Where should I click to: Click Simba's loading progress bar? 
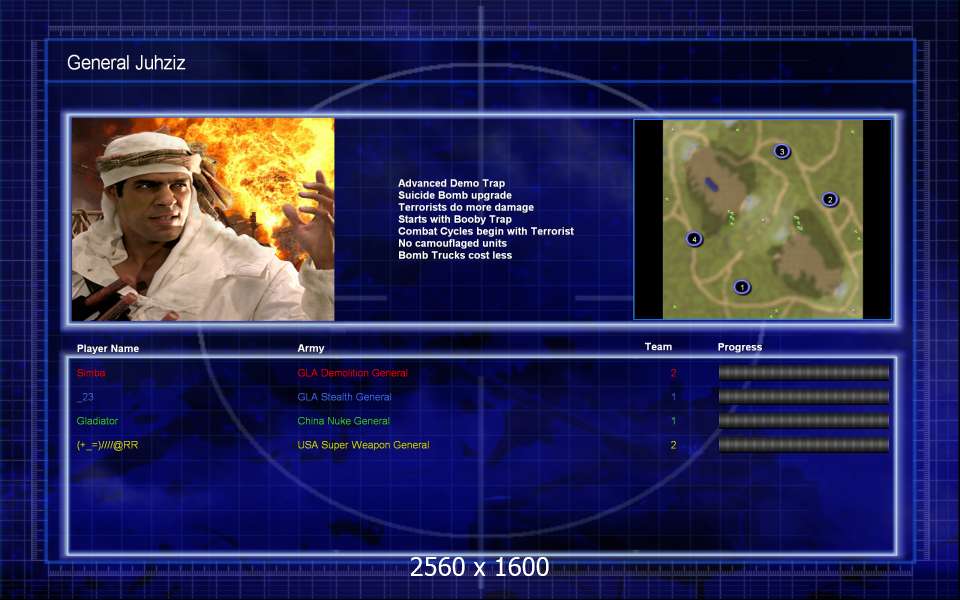pyautogui.click(x=803, y=372)
